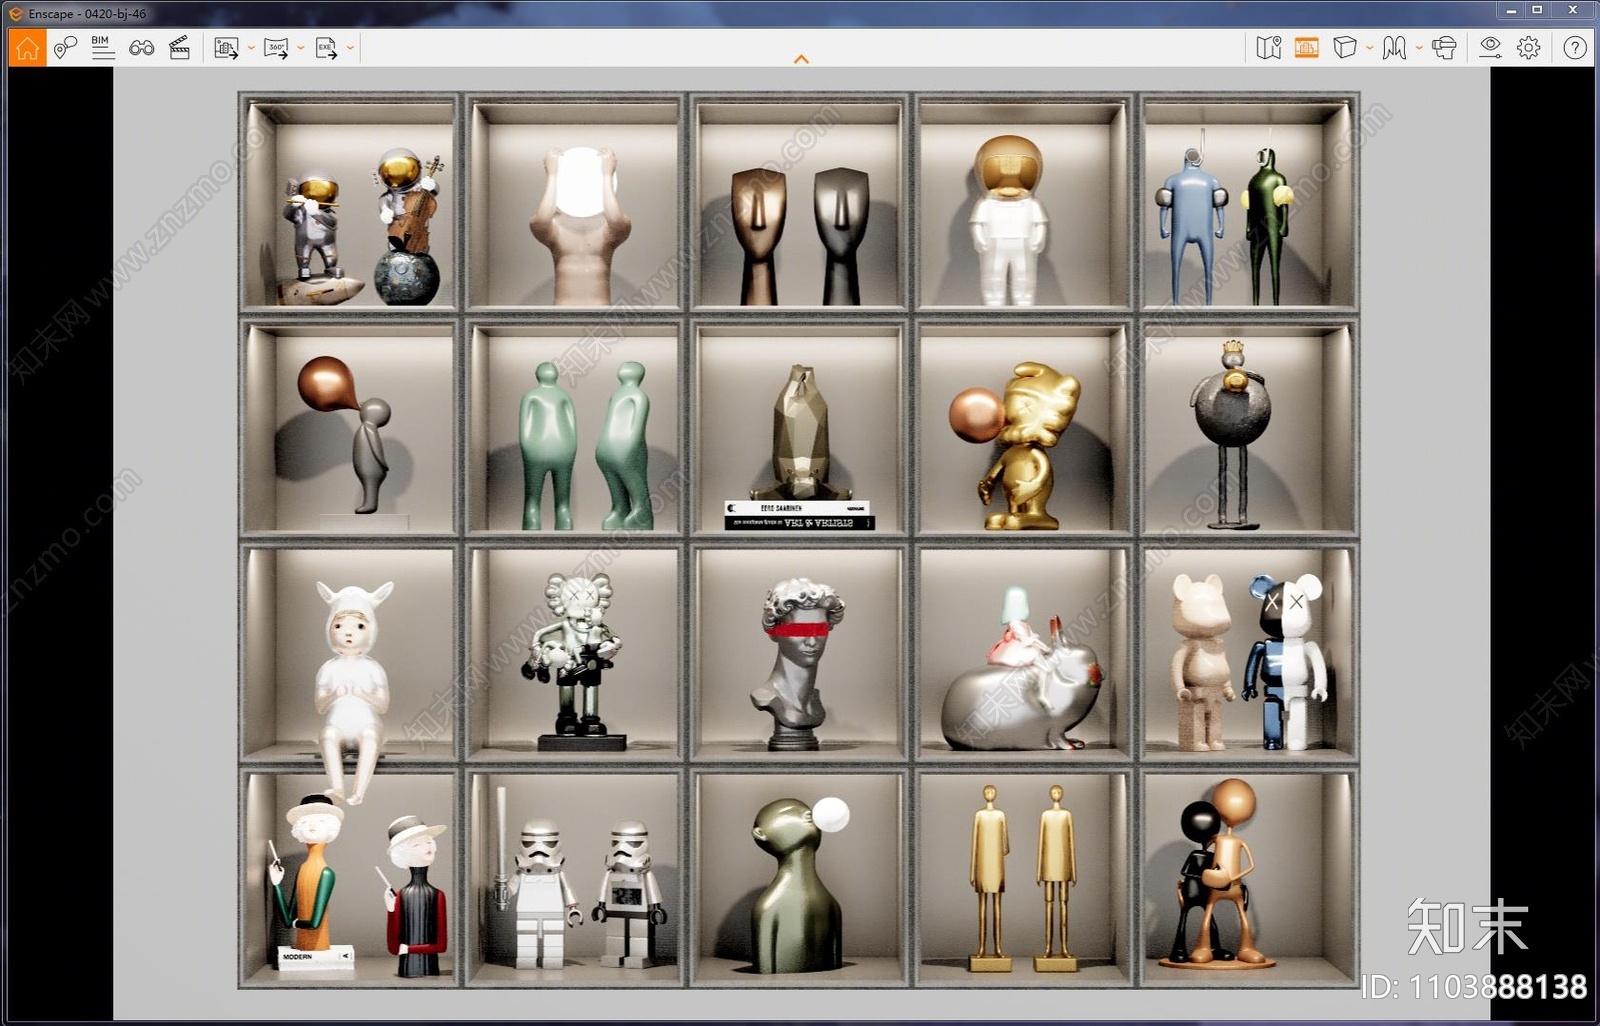Open general settings gear

tap(1528, 48)
